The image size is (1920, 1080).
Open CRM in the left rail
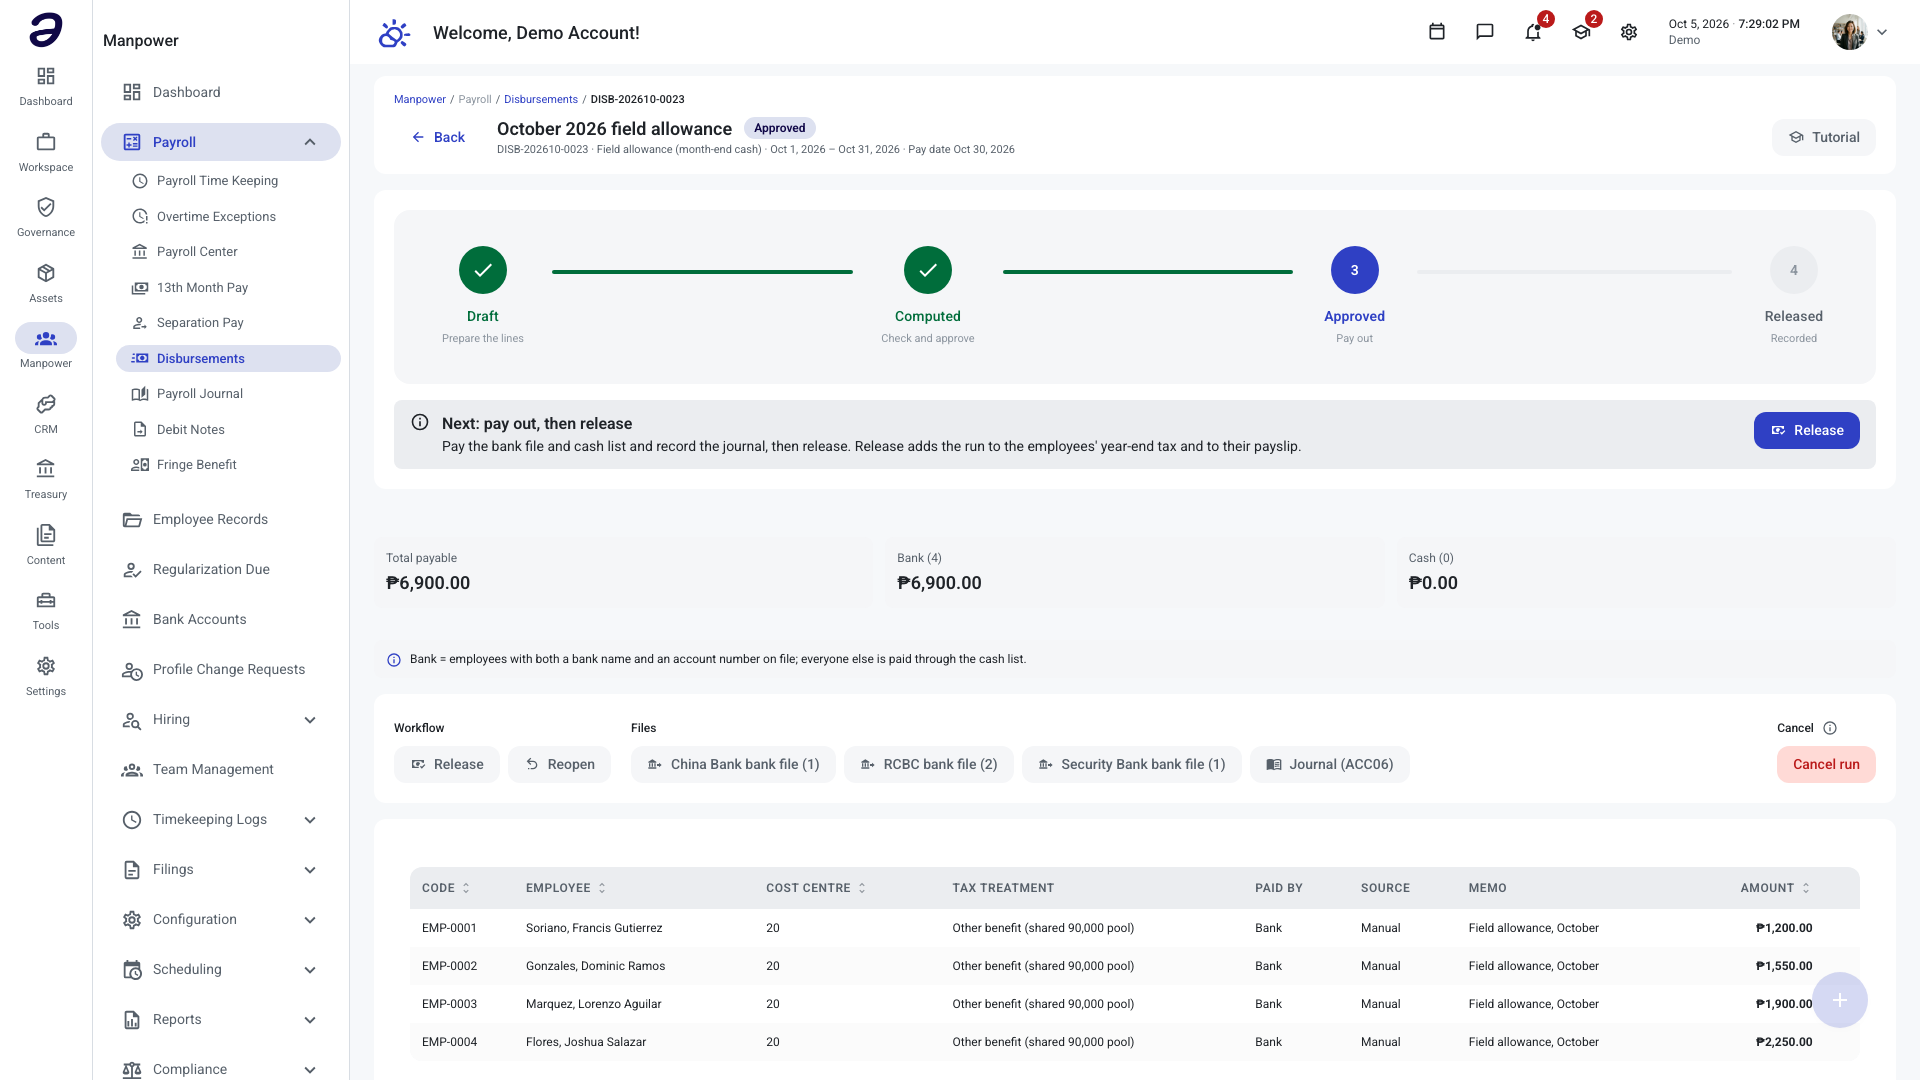tap(46, 414)
